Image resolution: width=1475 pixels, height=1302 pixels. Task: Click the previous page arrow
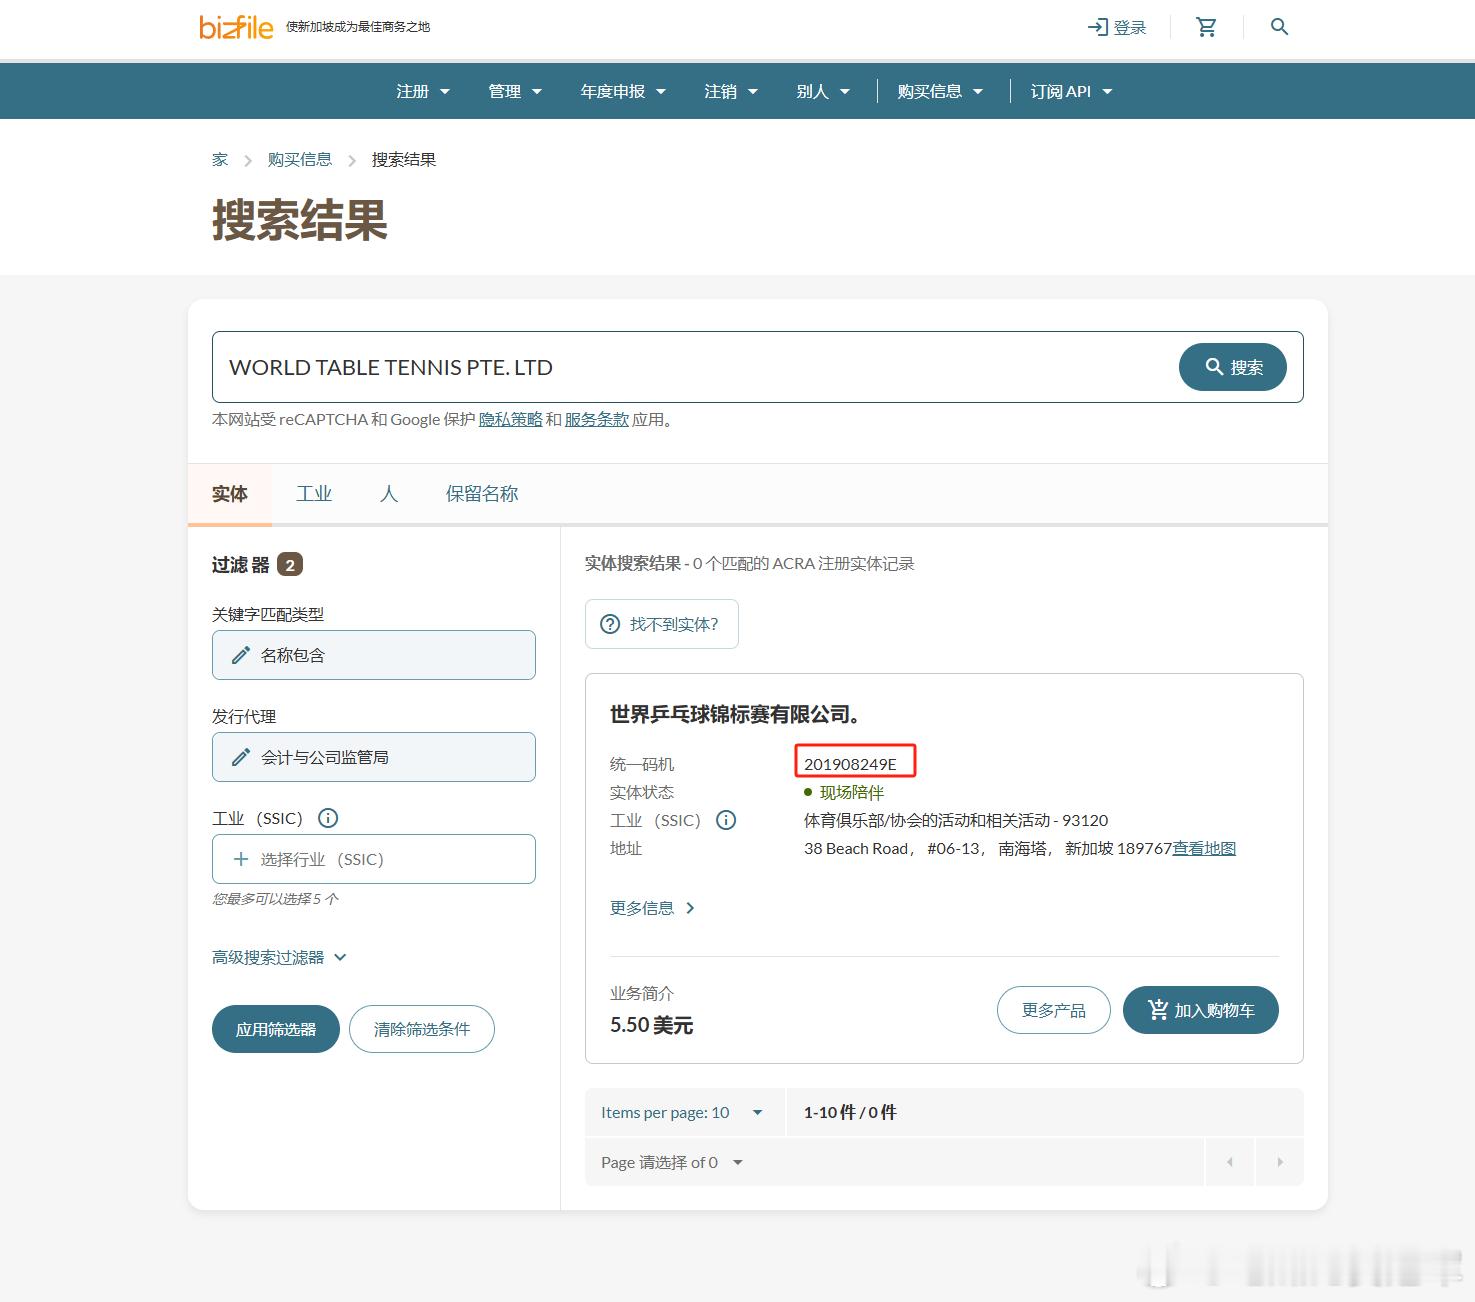1230,1162
